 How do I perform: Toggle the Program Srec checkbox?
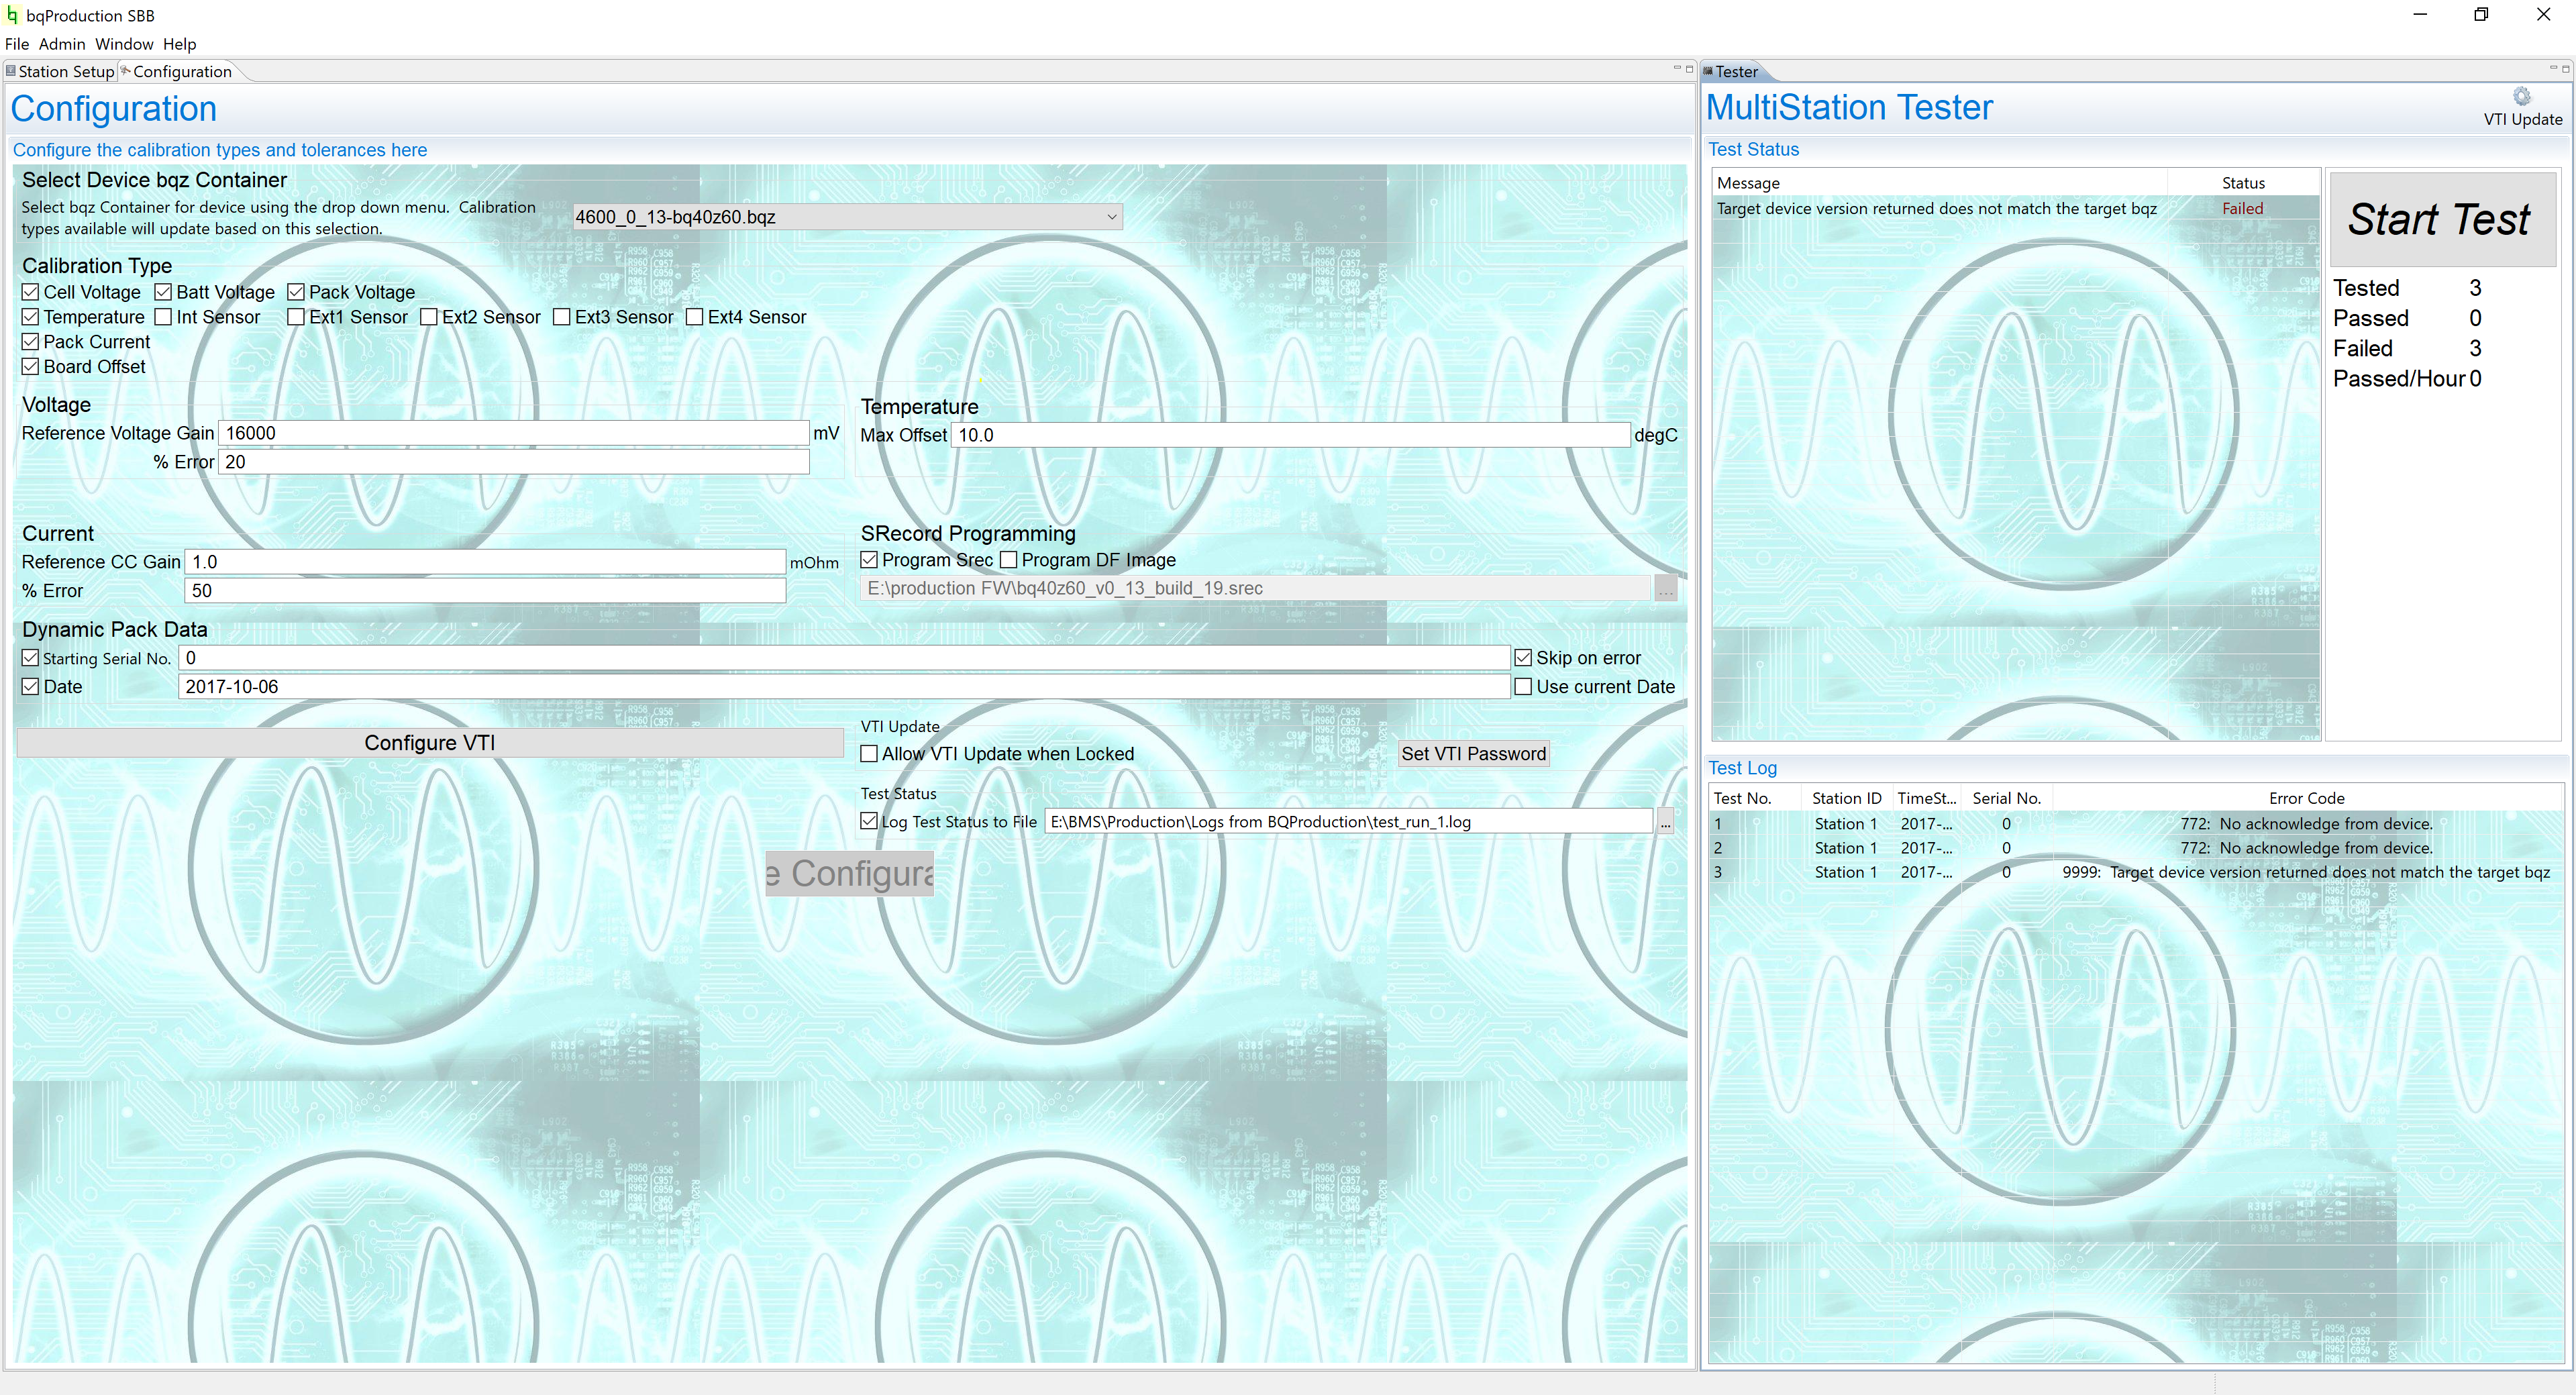tap(870, 560)
